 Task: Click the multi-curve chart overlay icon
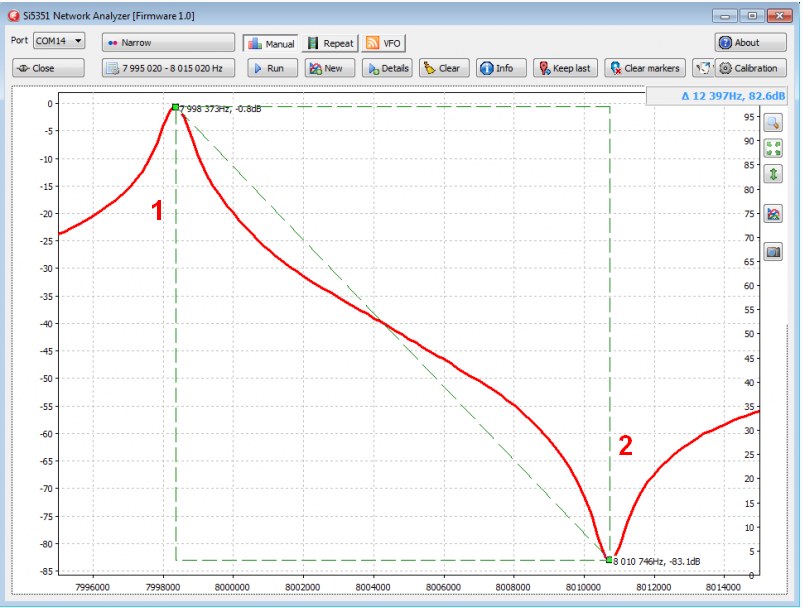tap(773, 214)
